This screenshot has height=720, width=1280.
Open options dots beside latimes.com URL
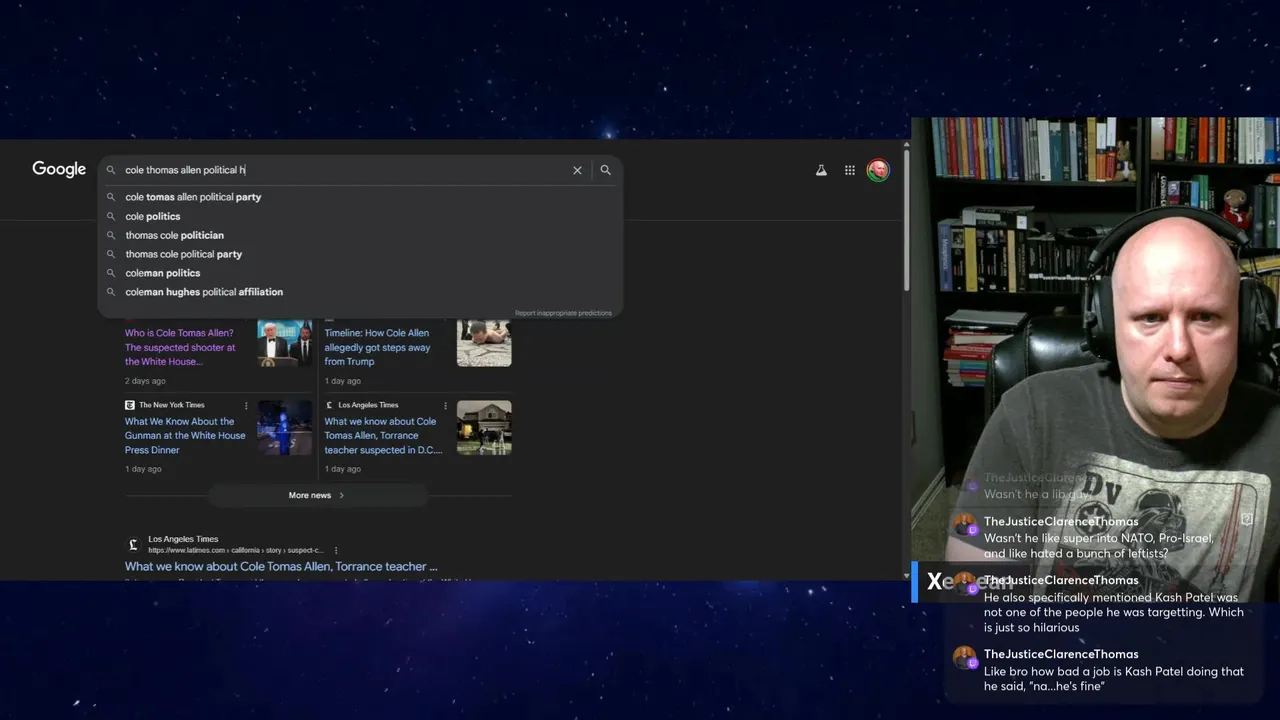point(336,550)
